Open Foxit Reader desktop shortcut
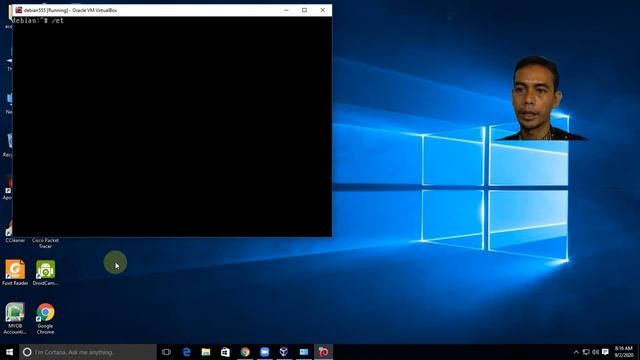Viewport: 640px width, 360px height. pyautogui.click(x=15, y=273)
